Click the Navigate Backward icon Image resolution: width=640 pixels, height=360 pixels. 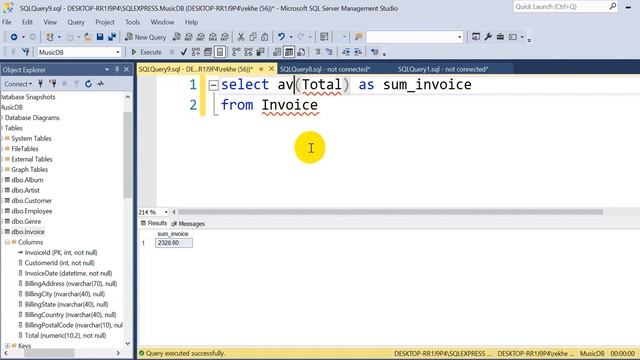click(x=14, y=37)
